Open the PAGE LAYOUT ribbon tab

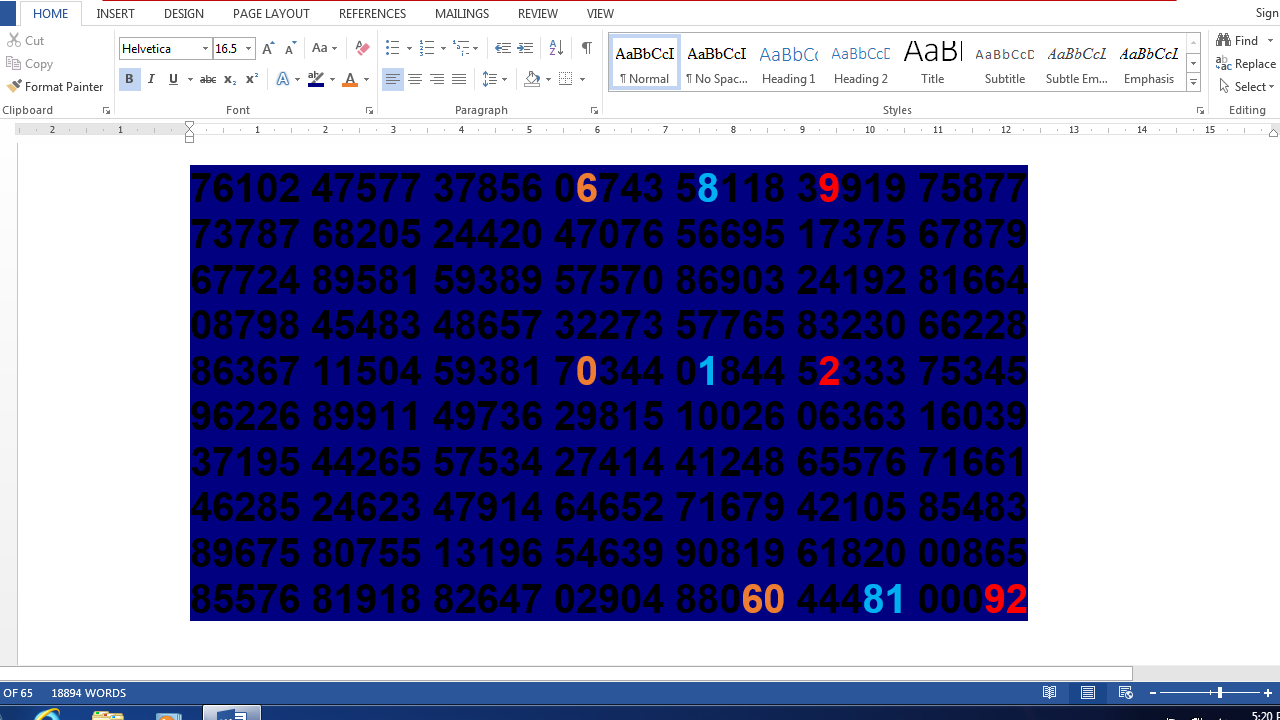coord(271,14)
